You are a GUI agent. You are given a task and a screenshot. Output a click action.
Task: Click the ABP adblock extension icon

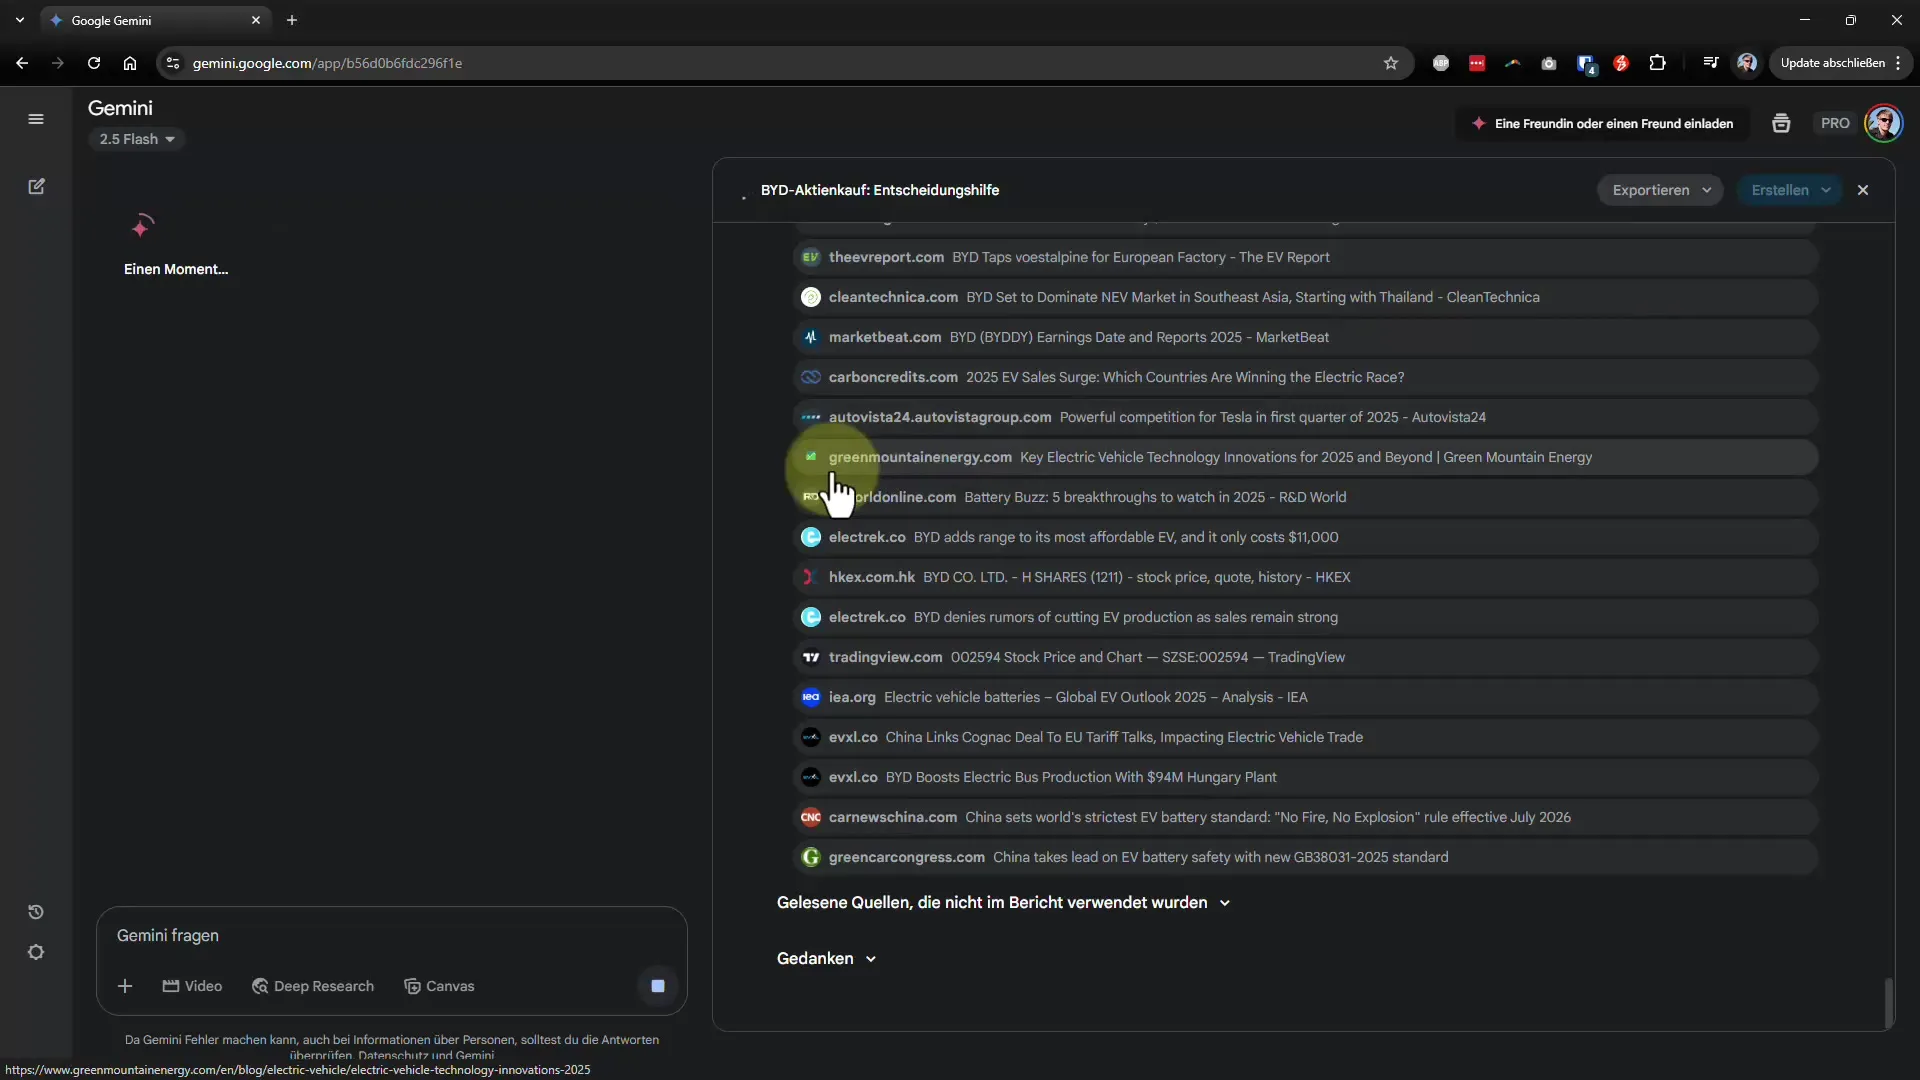[1441, 63]
